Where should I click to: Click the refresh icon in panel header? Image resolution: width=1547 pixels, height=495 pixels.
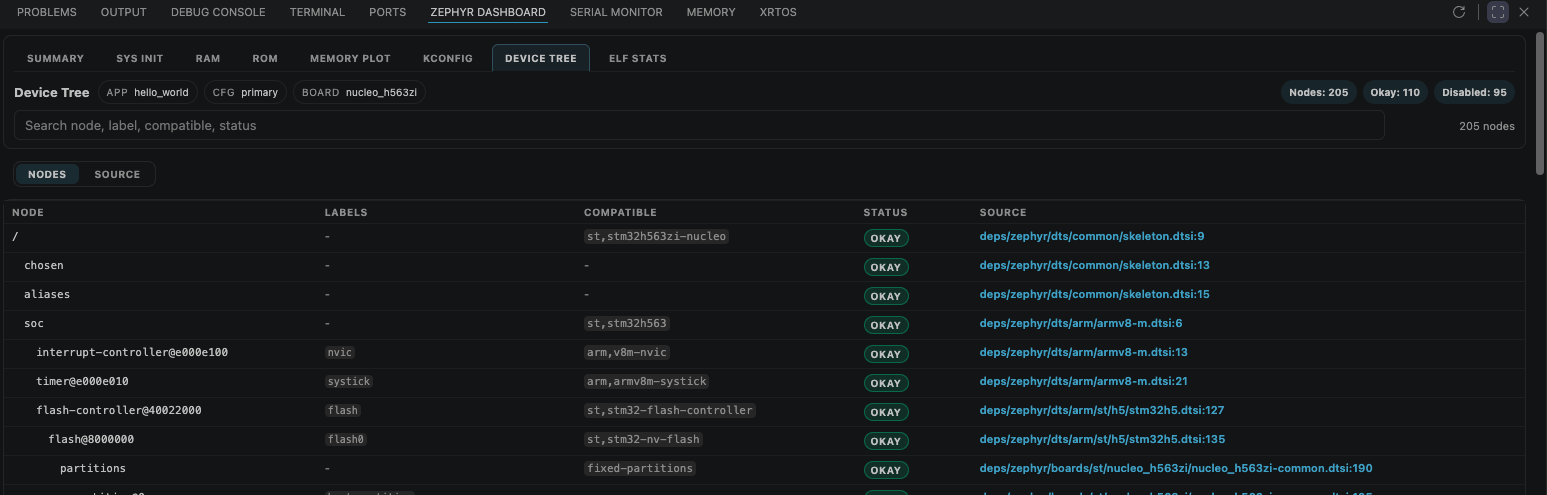coord(1459,12)
